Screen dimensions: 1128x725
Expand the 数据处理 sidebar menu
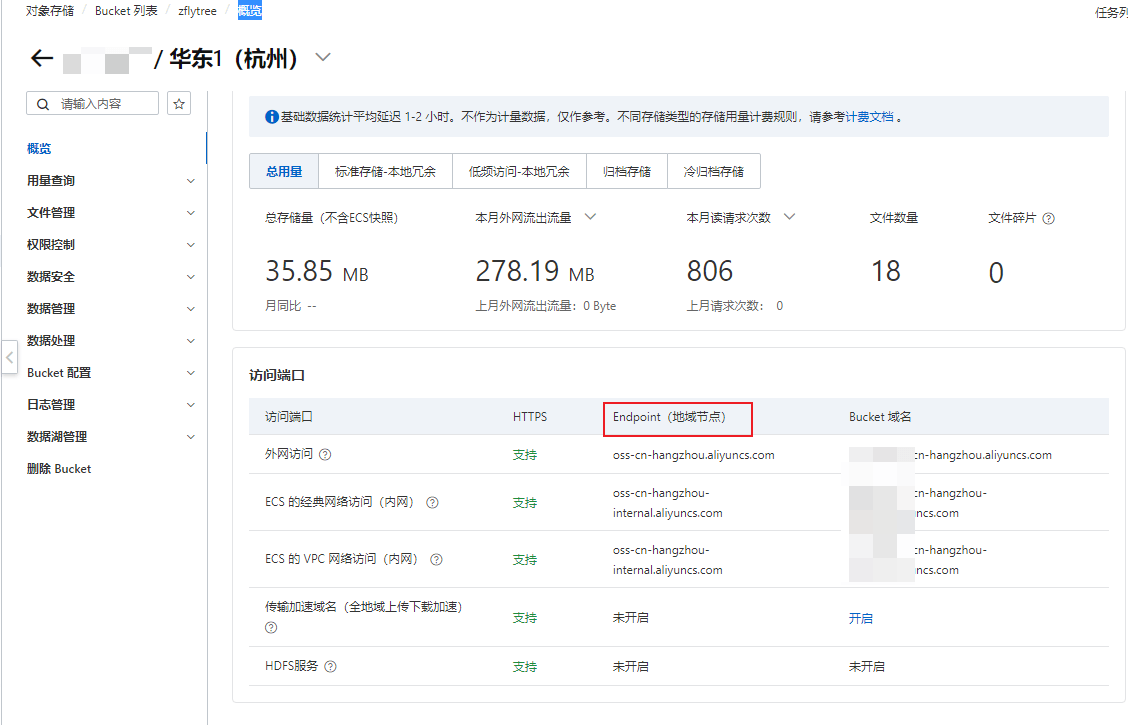tap(191, 341)
